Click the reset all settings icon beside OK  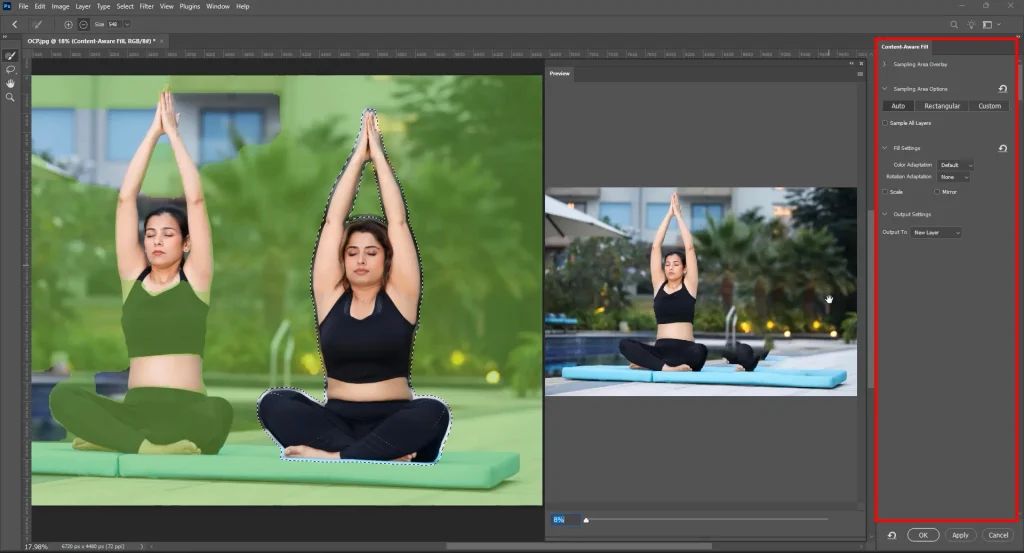click(x=891, y=535)
